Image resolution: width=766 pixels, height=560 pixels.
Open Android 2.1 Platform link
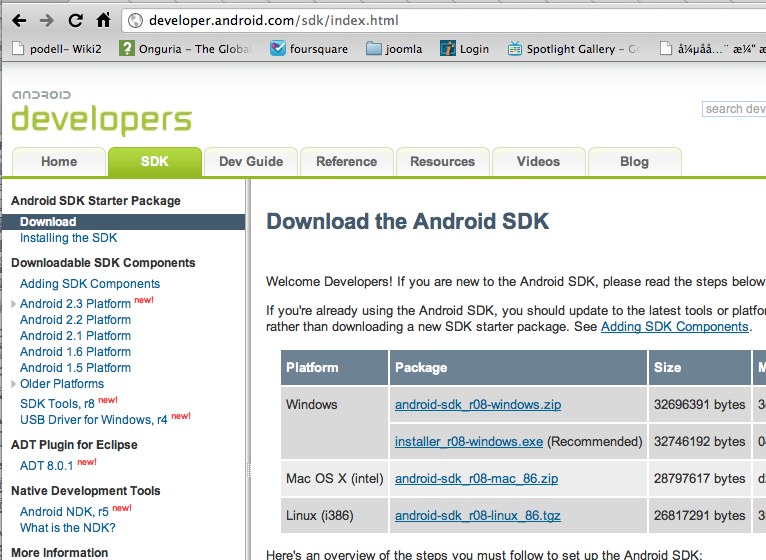pyautogui.click(x=75, y=336)
